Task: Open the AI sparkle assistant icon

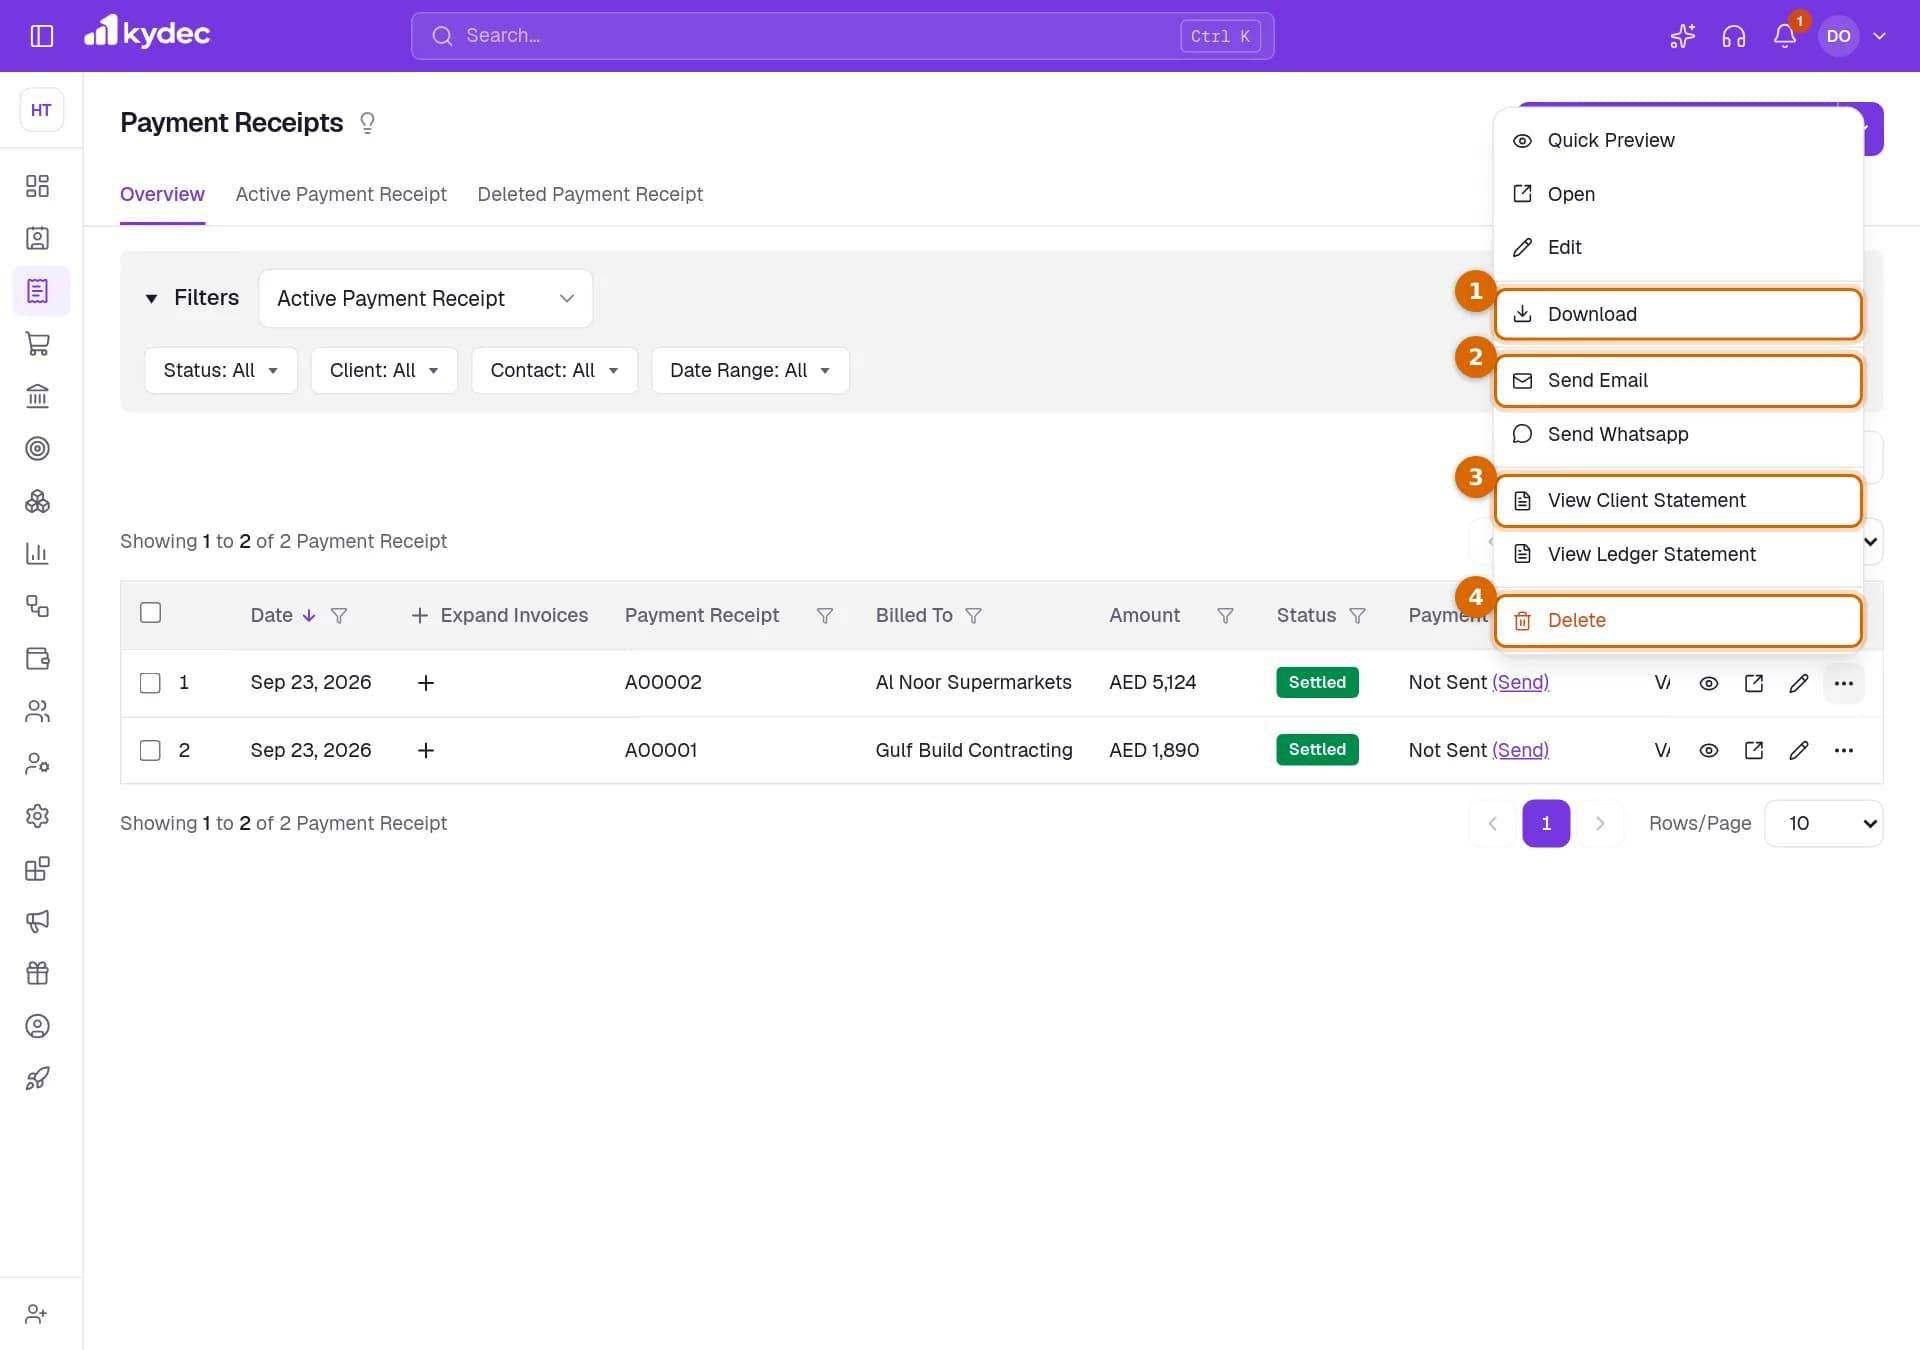Action: click(1683, 36)
